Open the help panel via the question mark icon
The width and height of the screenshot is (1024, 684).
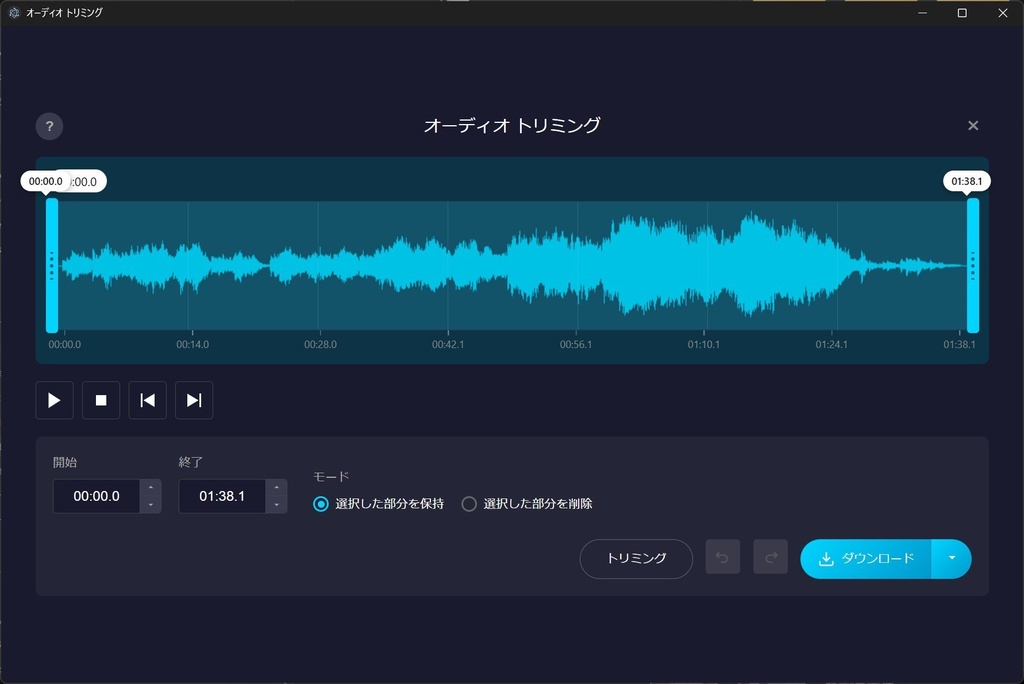click(48, 125)
